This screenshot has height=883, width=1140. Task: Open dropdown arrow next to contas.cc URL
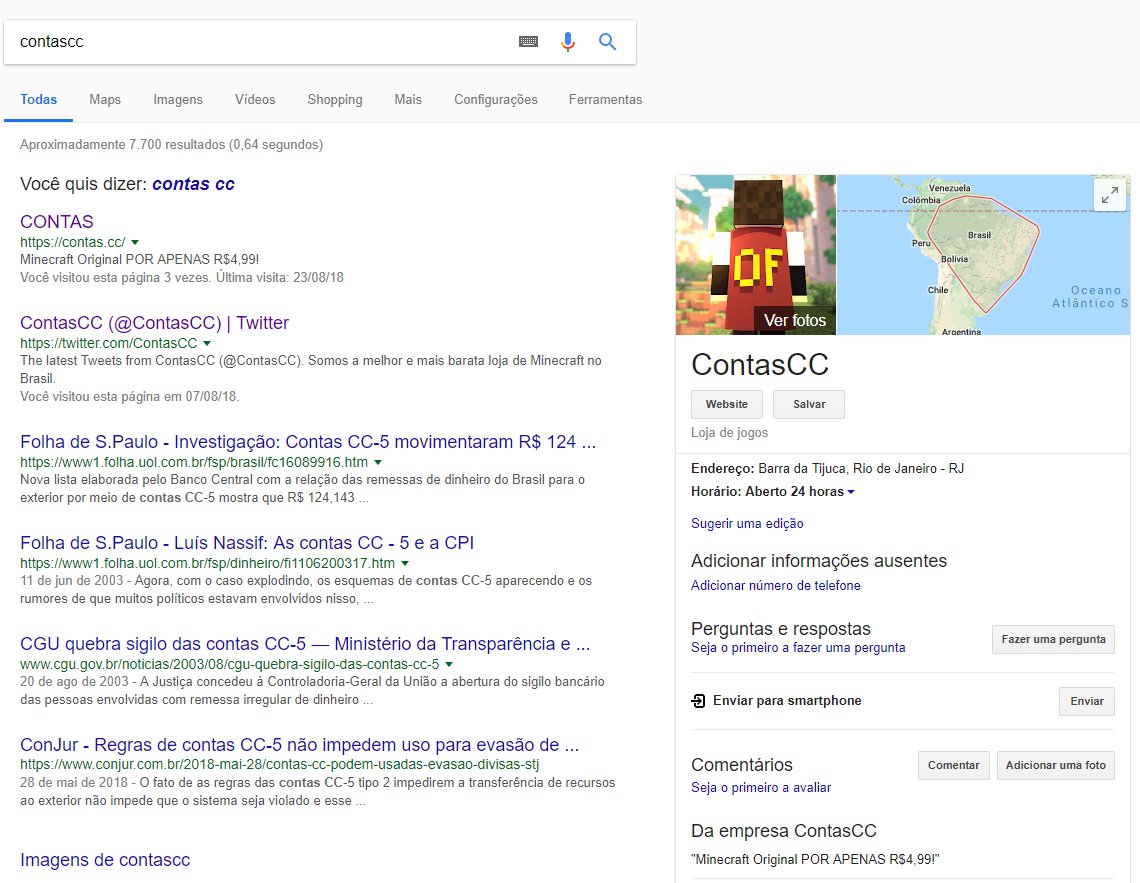pyautogui.click(x=135, y=243)
